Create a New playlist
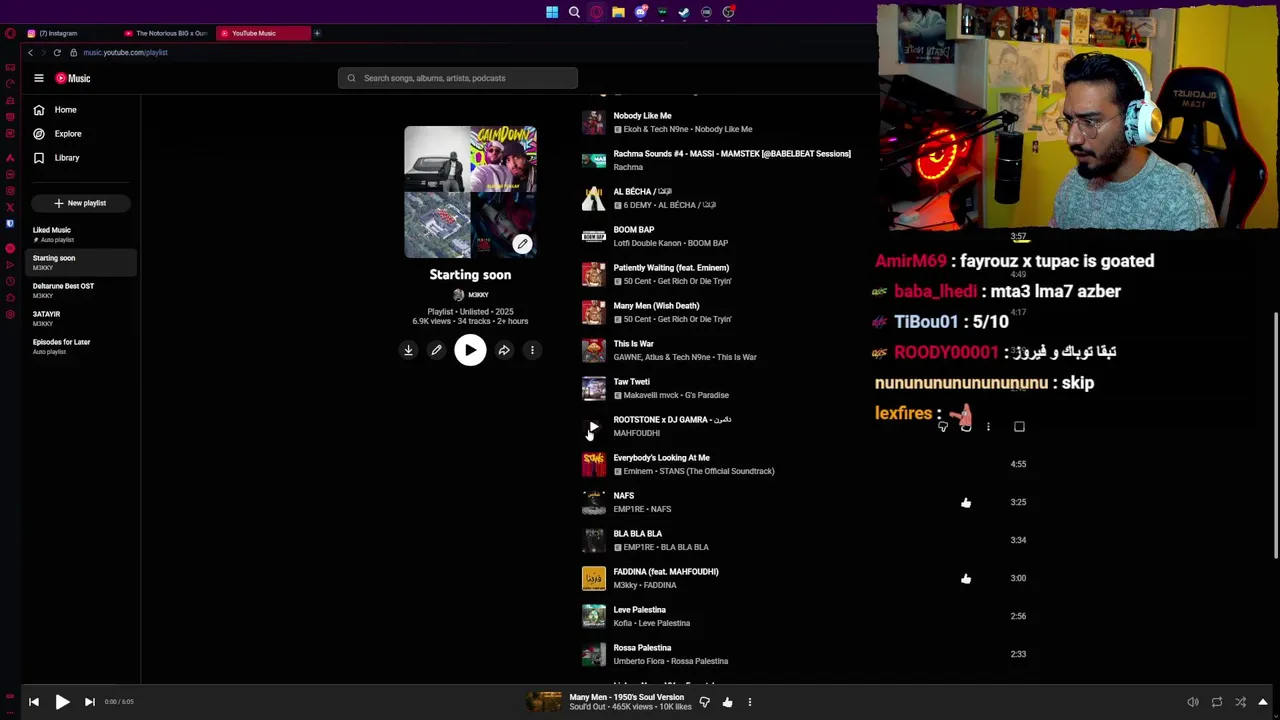 tap(80, 203)
